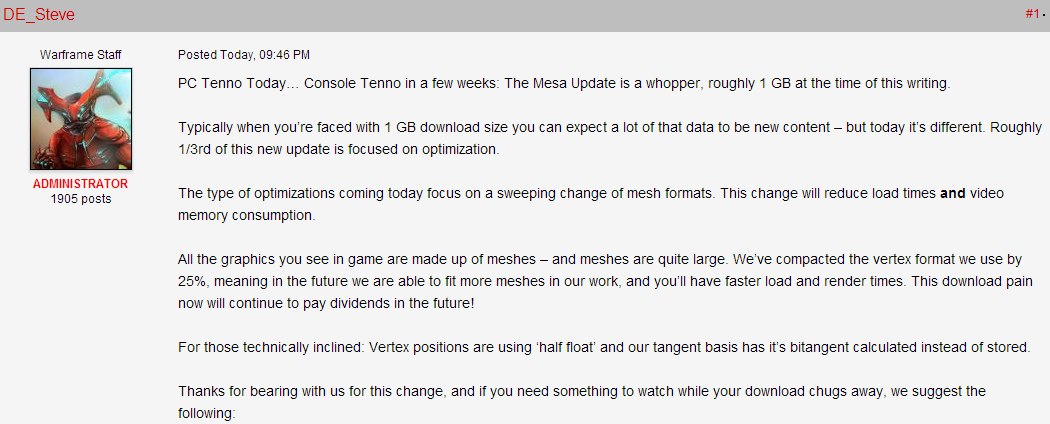Click the "1/3rd" text in the post
This screenshot has width=1050, height=424.
194,149
